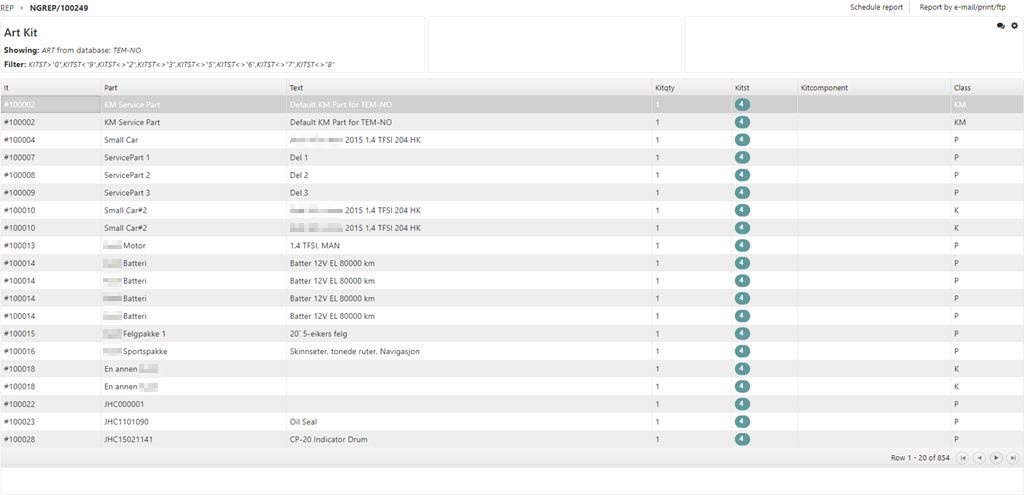Sort by Class column header

tap(962, 88)
